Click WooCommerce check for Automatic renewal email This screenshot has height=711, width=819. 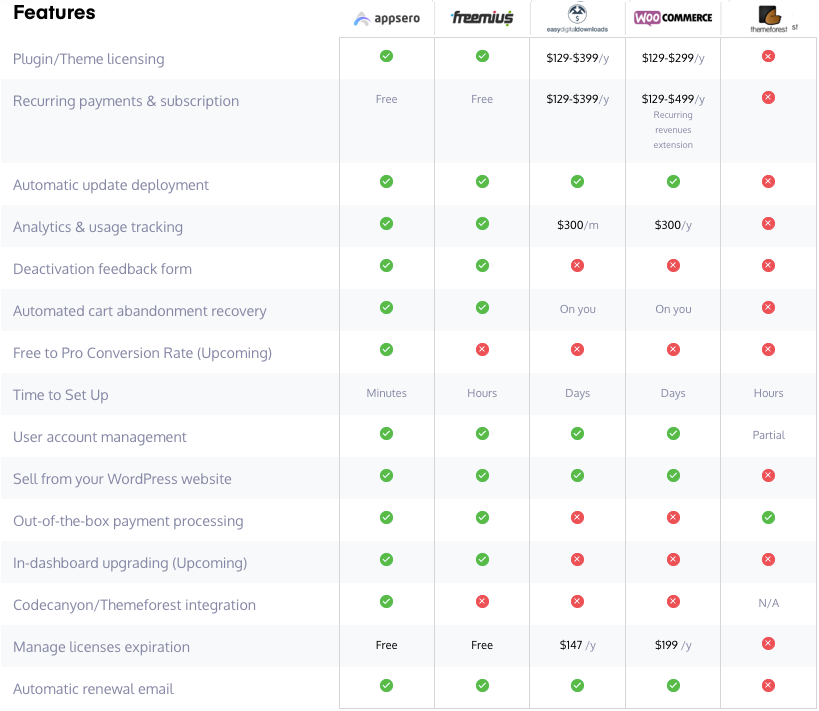673,685
